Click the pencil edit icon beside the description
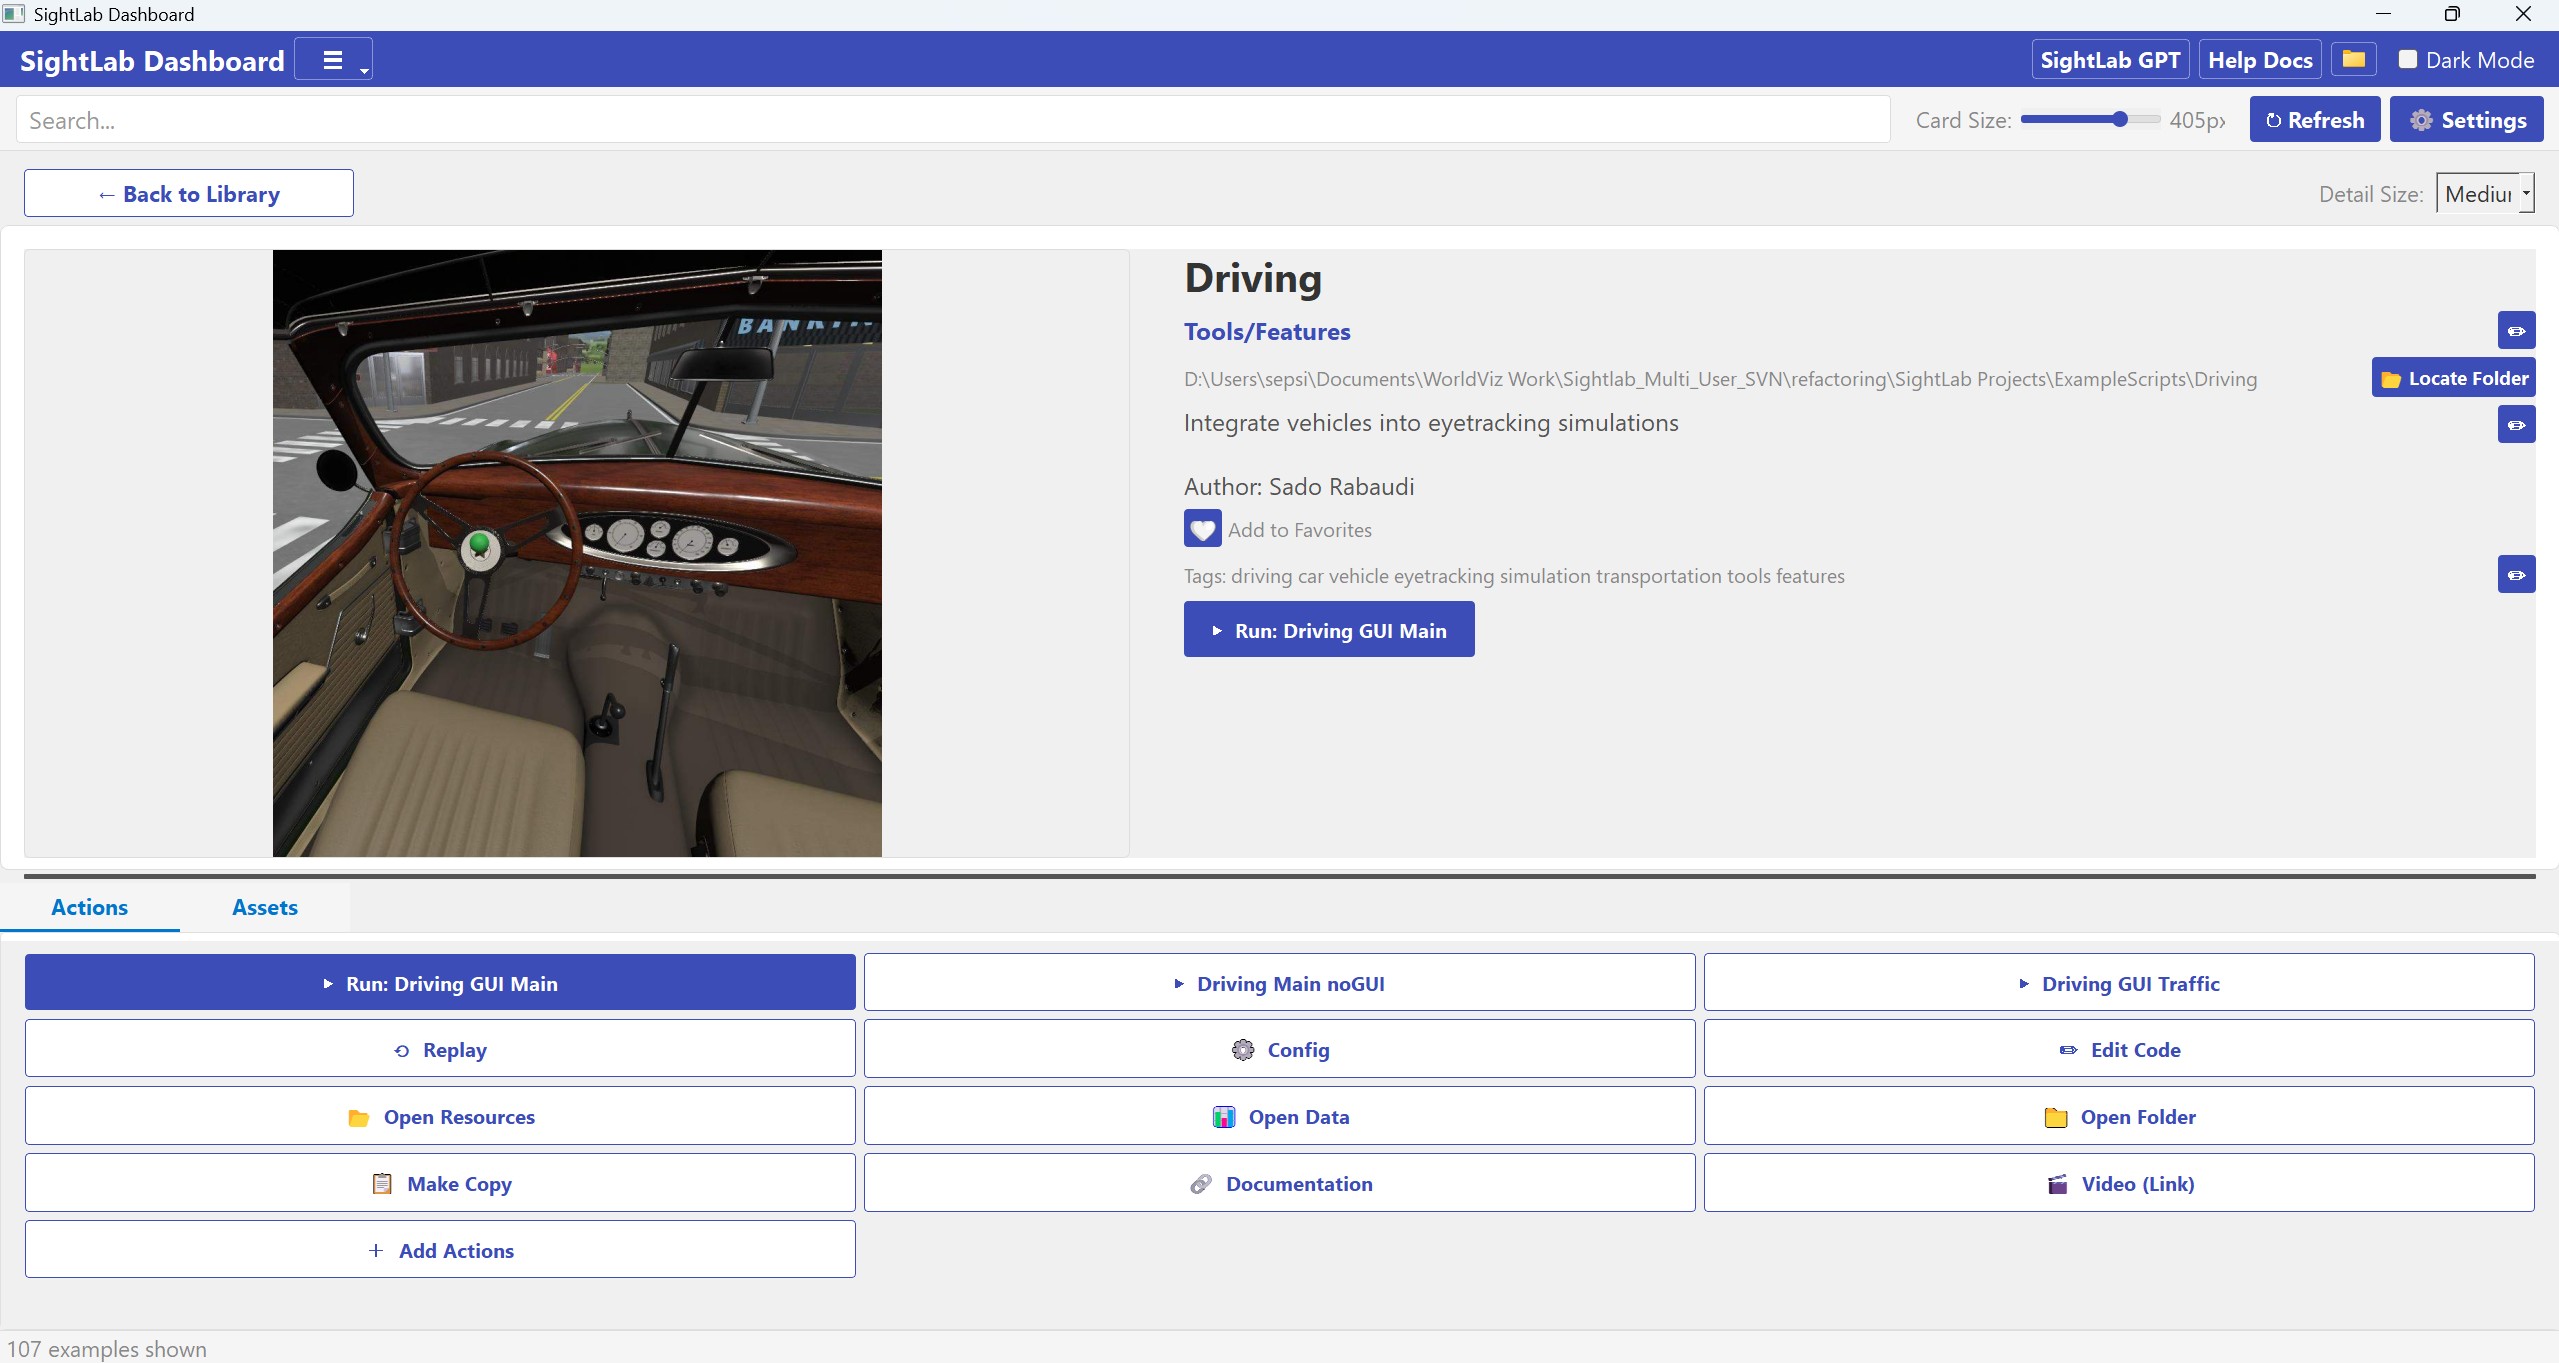This screenshot has height=1363, width=2559. coord(2515,425)
